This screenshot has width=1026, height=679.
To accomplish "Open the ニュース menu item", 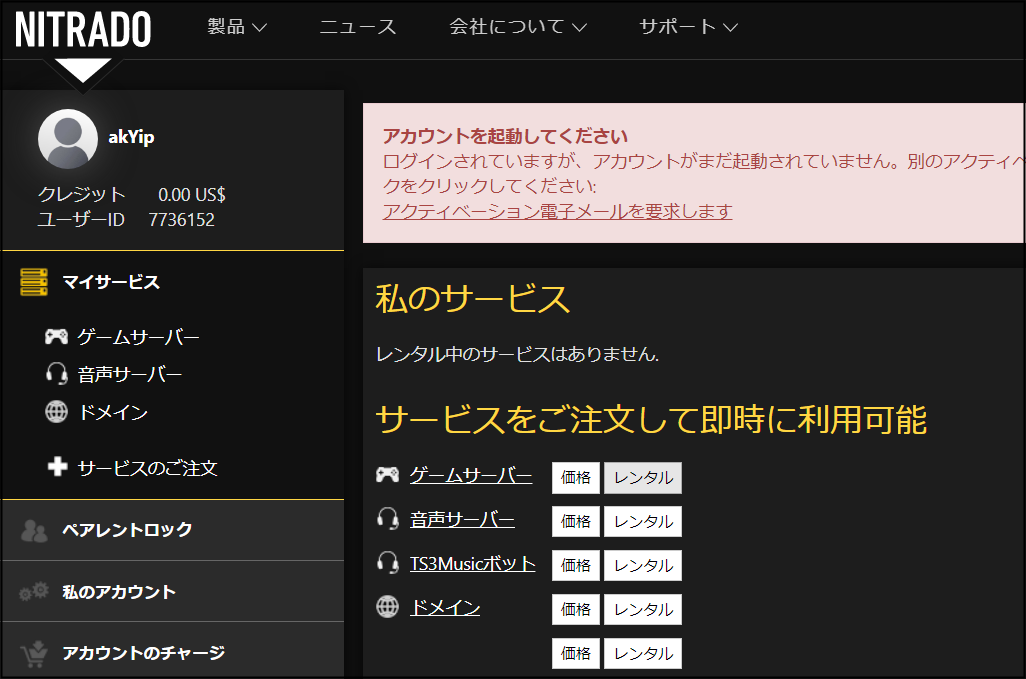I will tap(358, 27).
